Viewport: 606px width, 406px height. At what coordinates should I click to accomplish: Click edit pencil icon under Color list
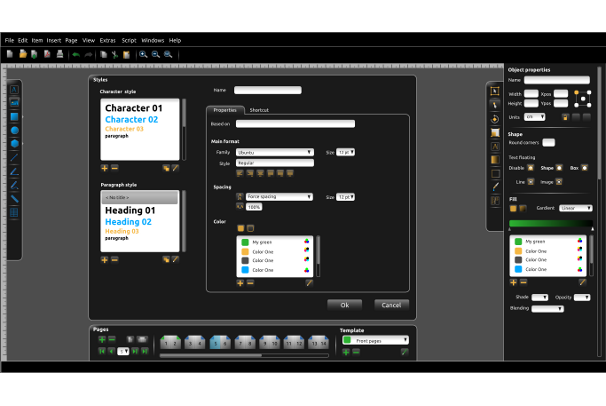(309, 283)
